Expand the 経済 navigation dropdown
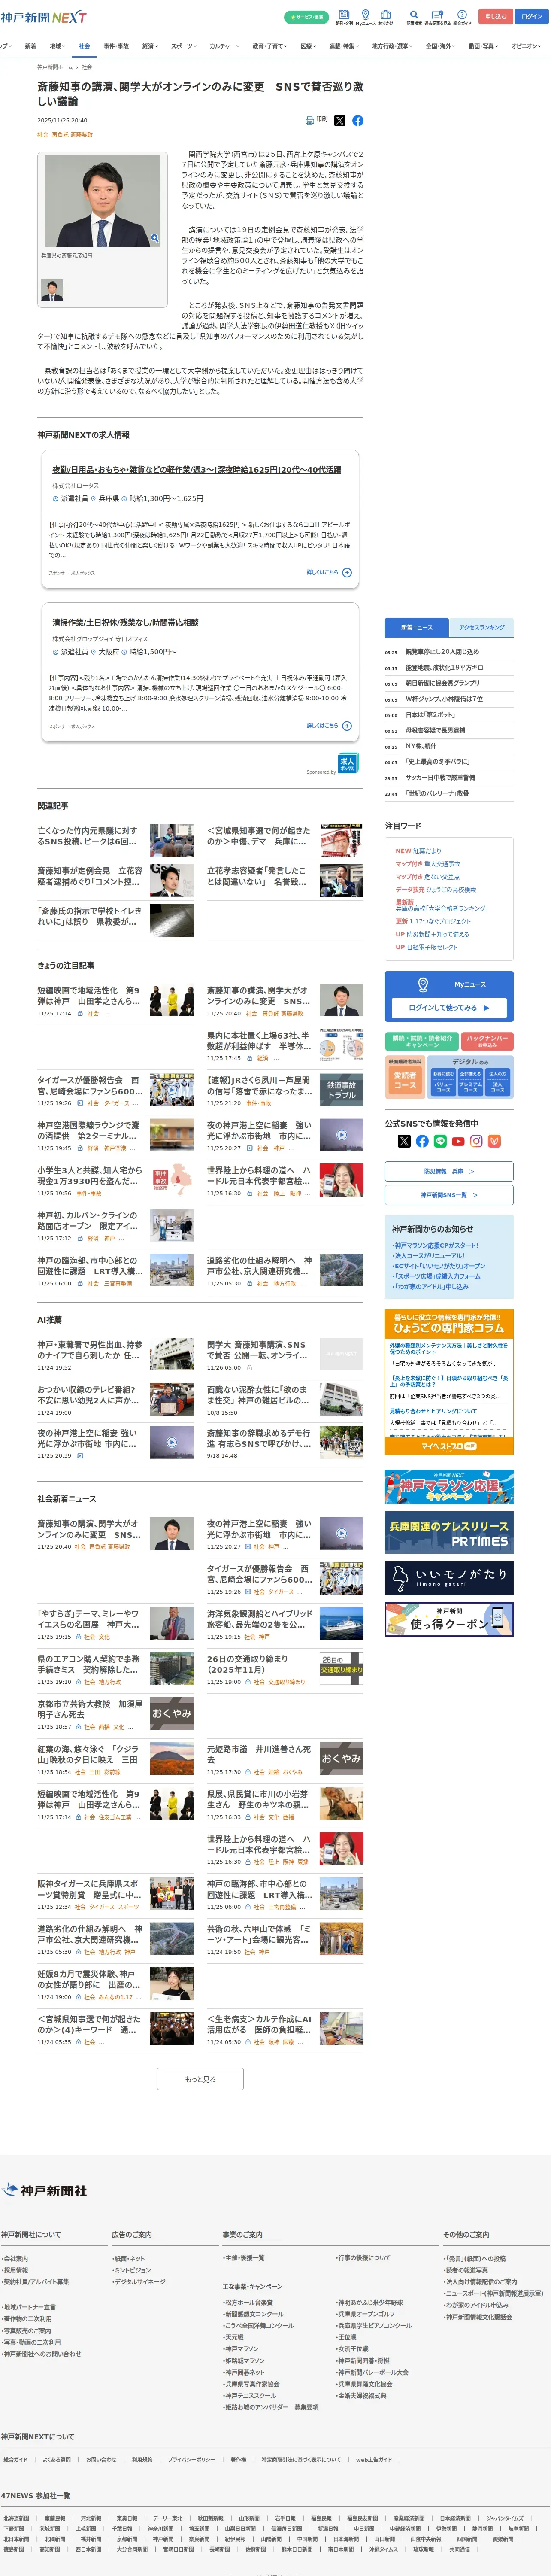551x2576 pixels. coord(150,46)
